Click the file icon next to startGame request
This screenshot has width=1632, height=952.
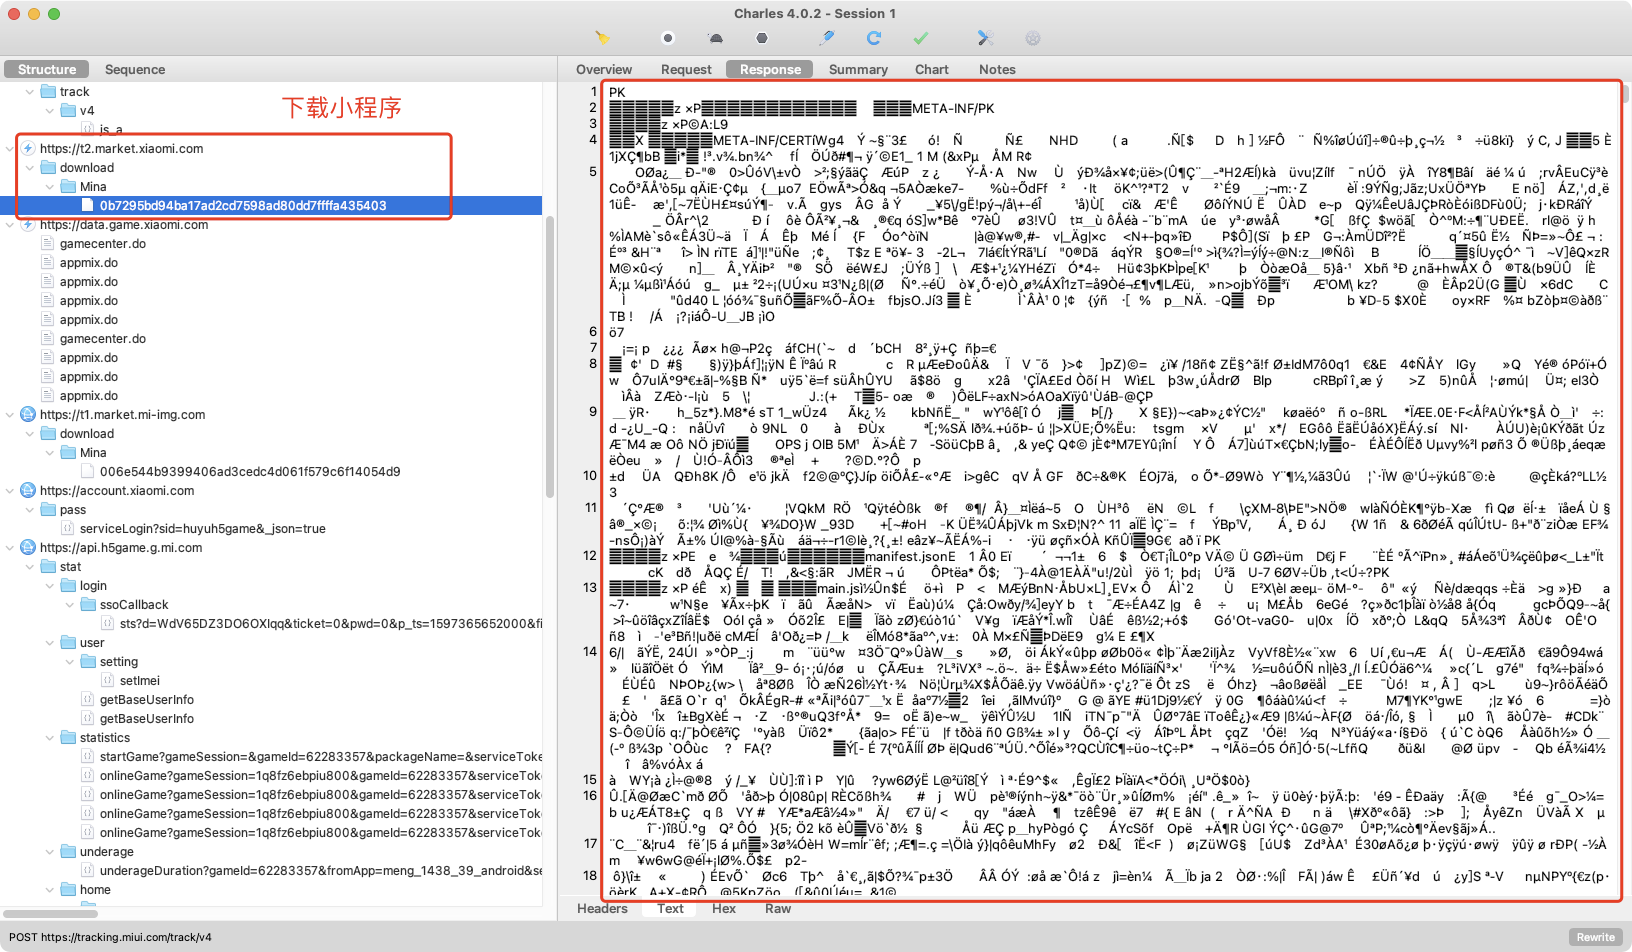(x=89, y=757)
